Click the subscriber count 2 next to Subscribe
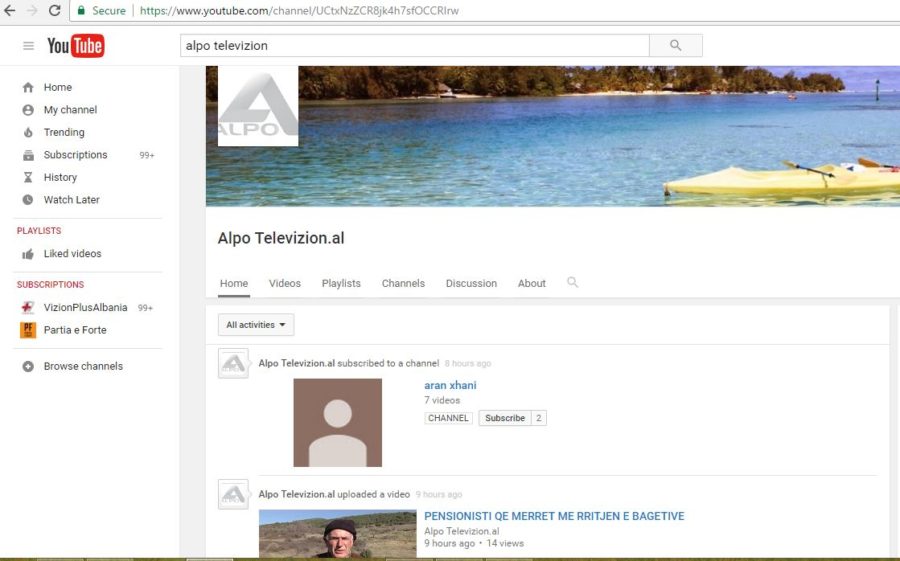Screen dimensions: 900x561 click(x=538, y=418)
